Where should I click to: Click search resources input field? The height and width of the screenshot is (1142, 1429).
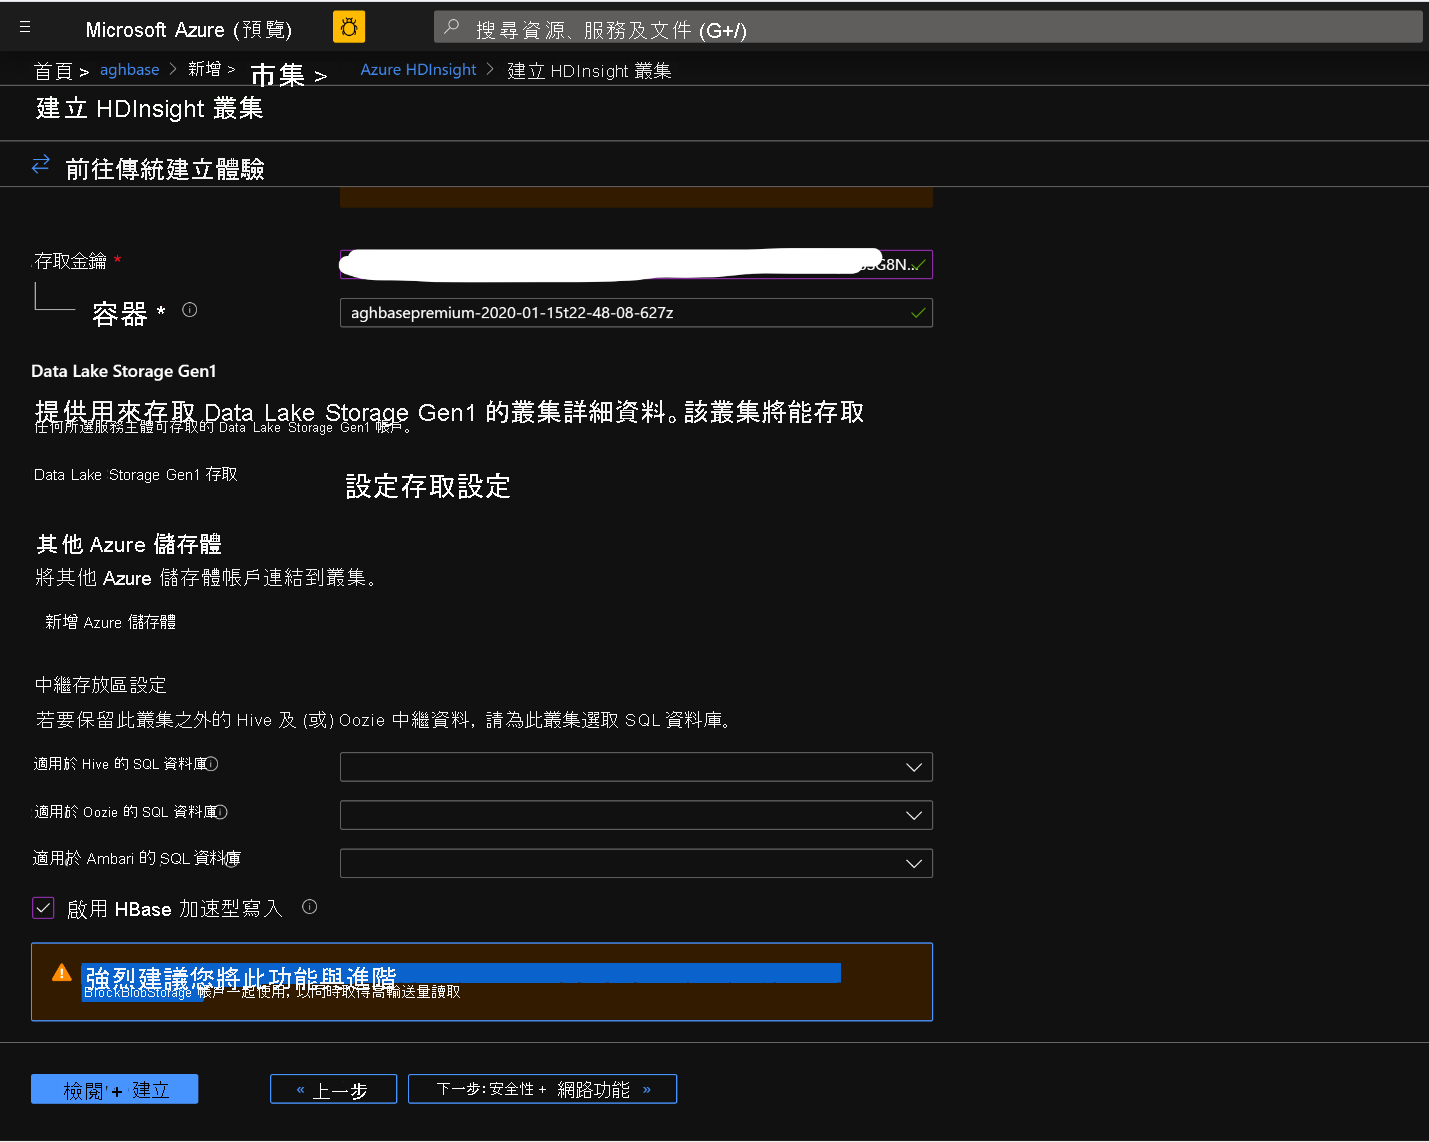pos(928,28)
